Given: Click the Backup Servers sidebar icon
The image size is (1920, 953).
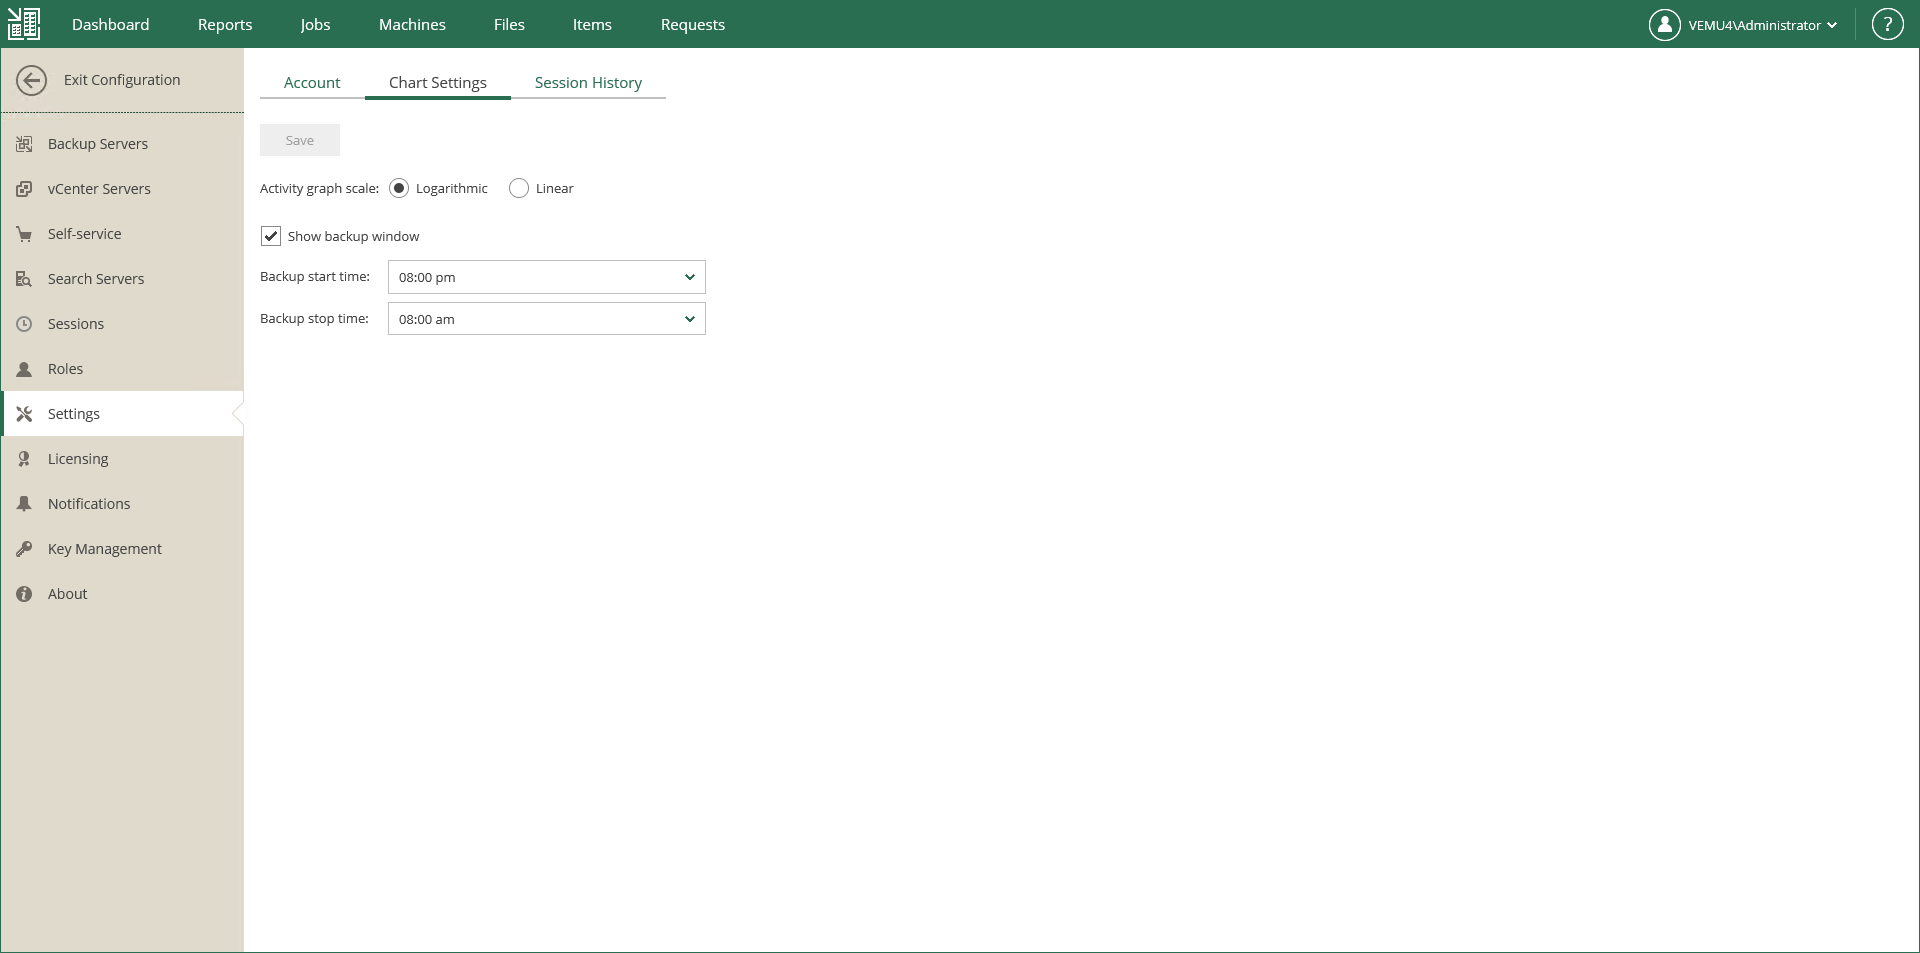Looking at the screenshot, I should [x=24, y=144].
